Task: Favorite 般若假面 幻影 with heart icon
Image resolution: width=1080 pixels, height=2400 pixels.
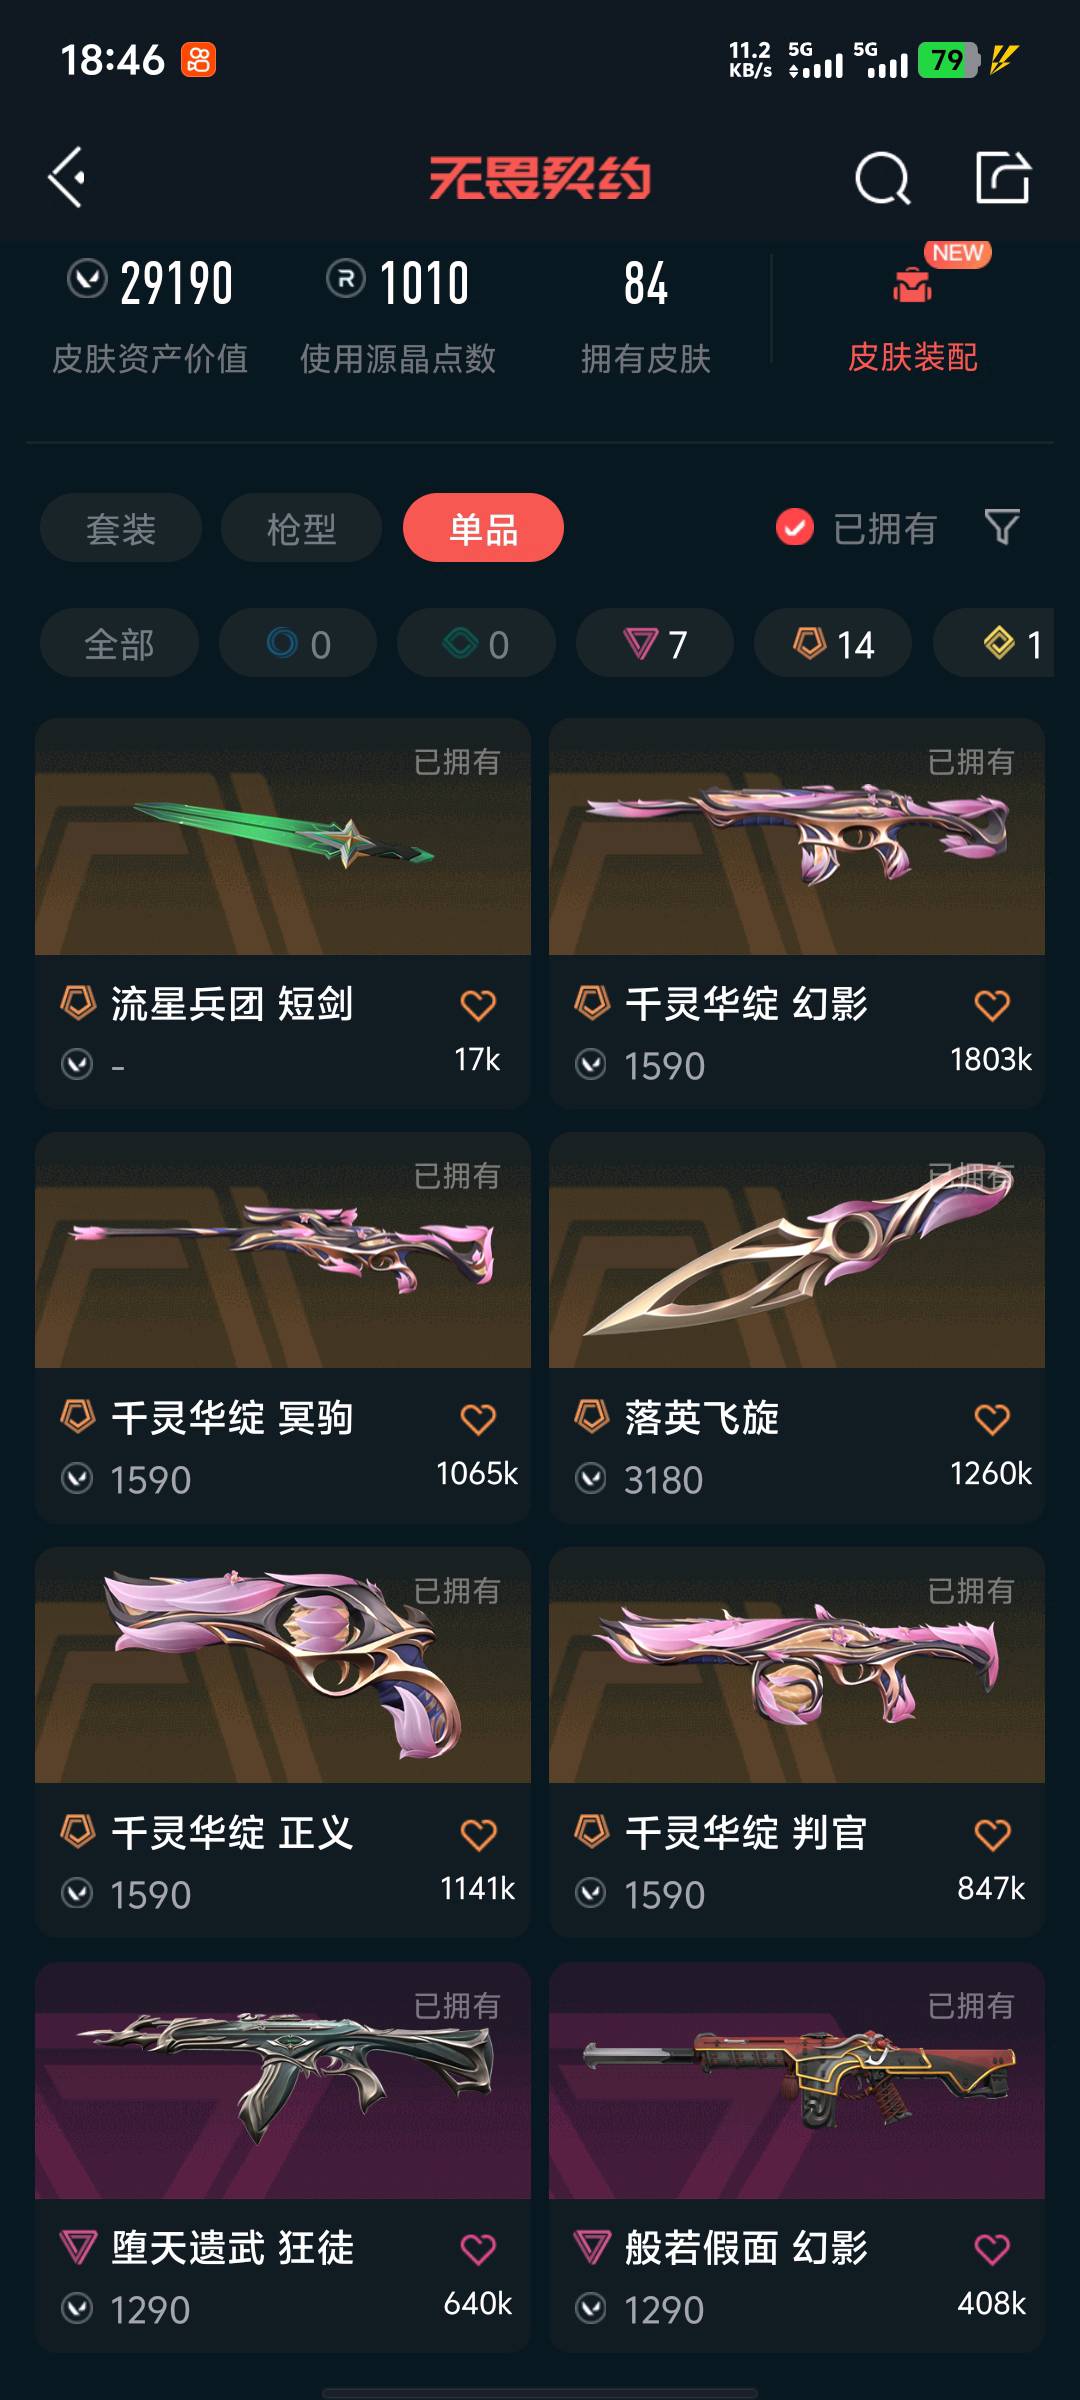Action: pyautogui.click(x=992, y=2249)
